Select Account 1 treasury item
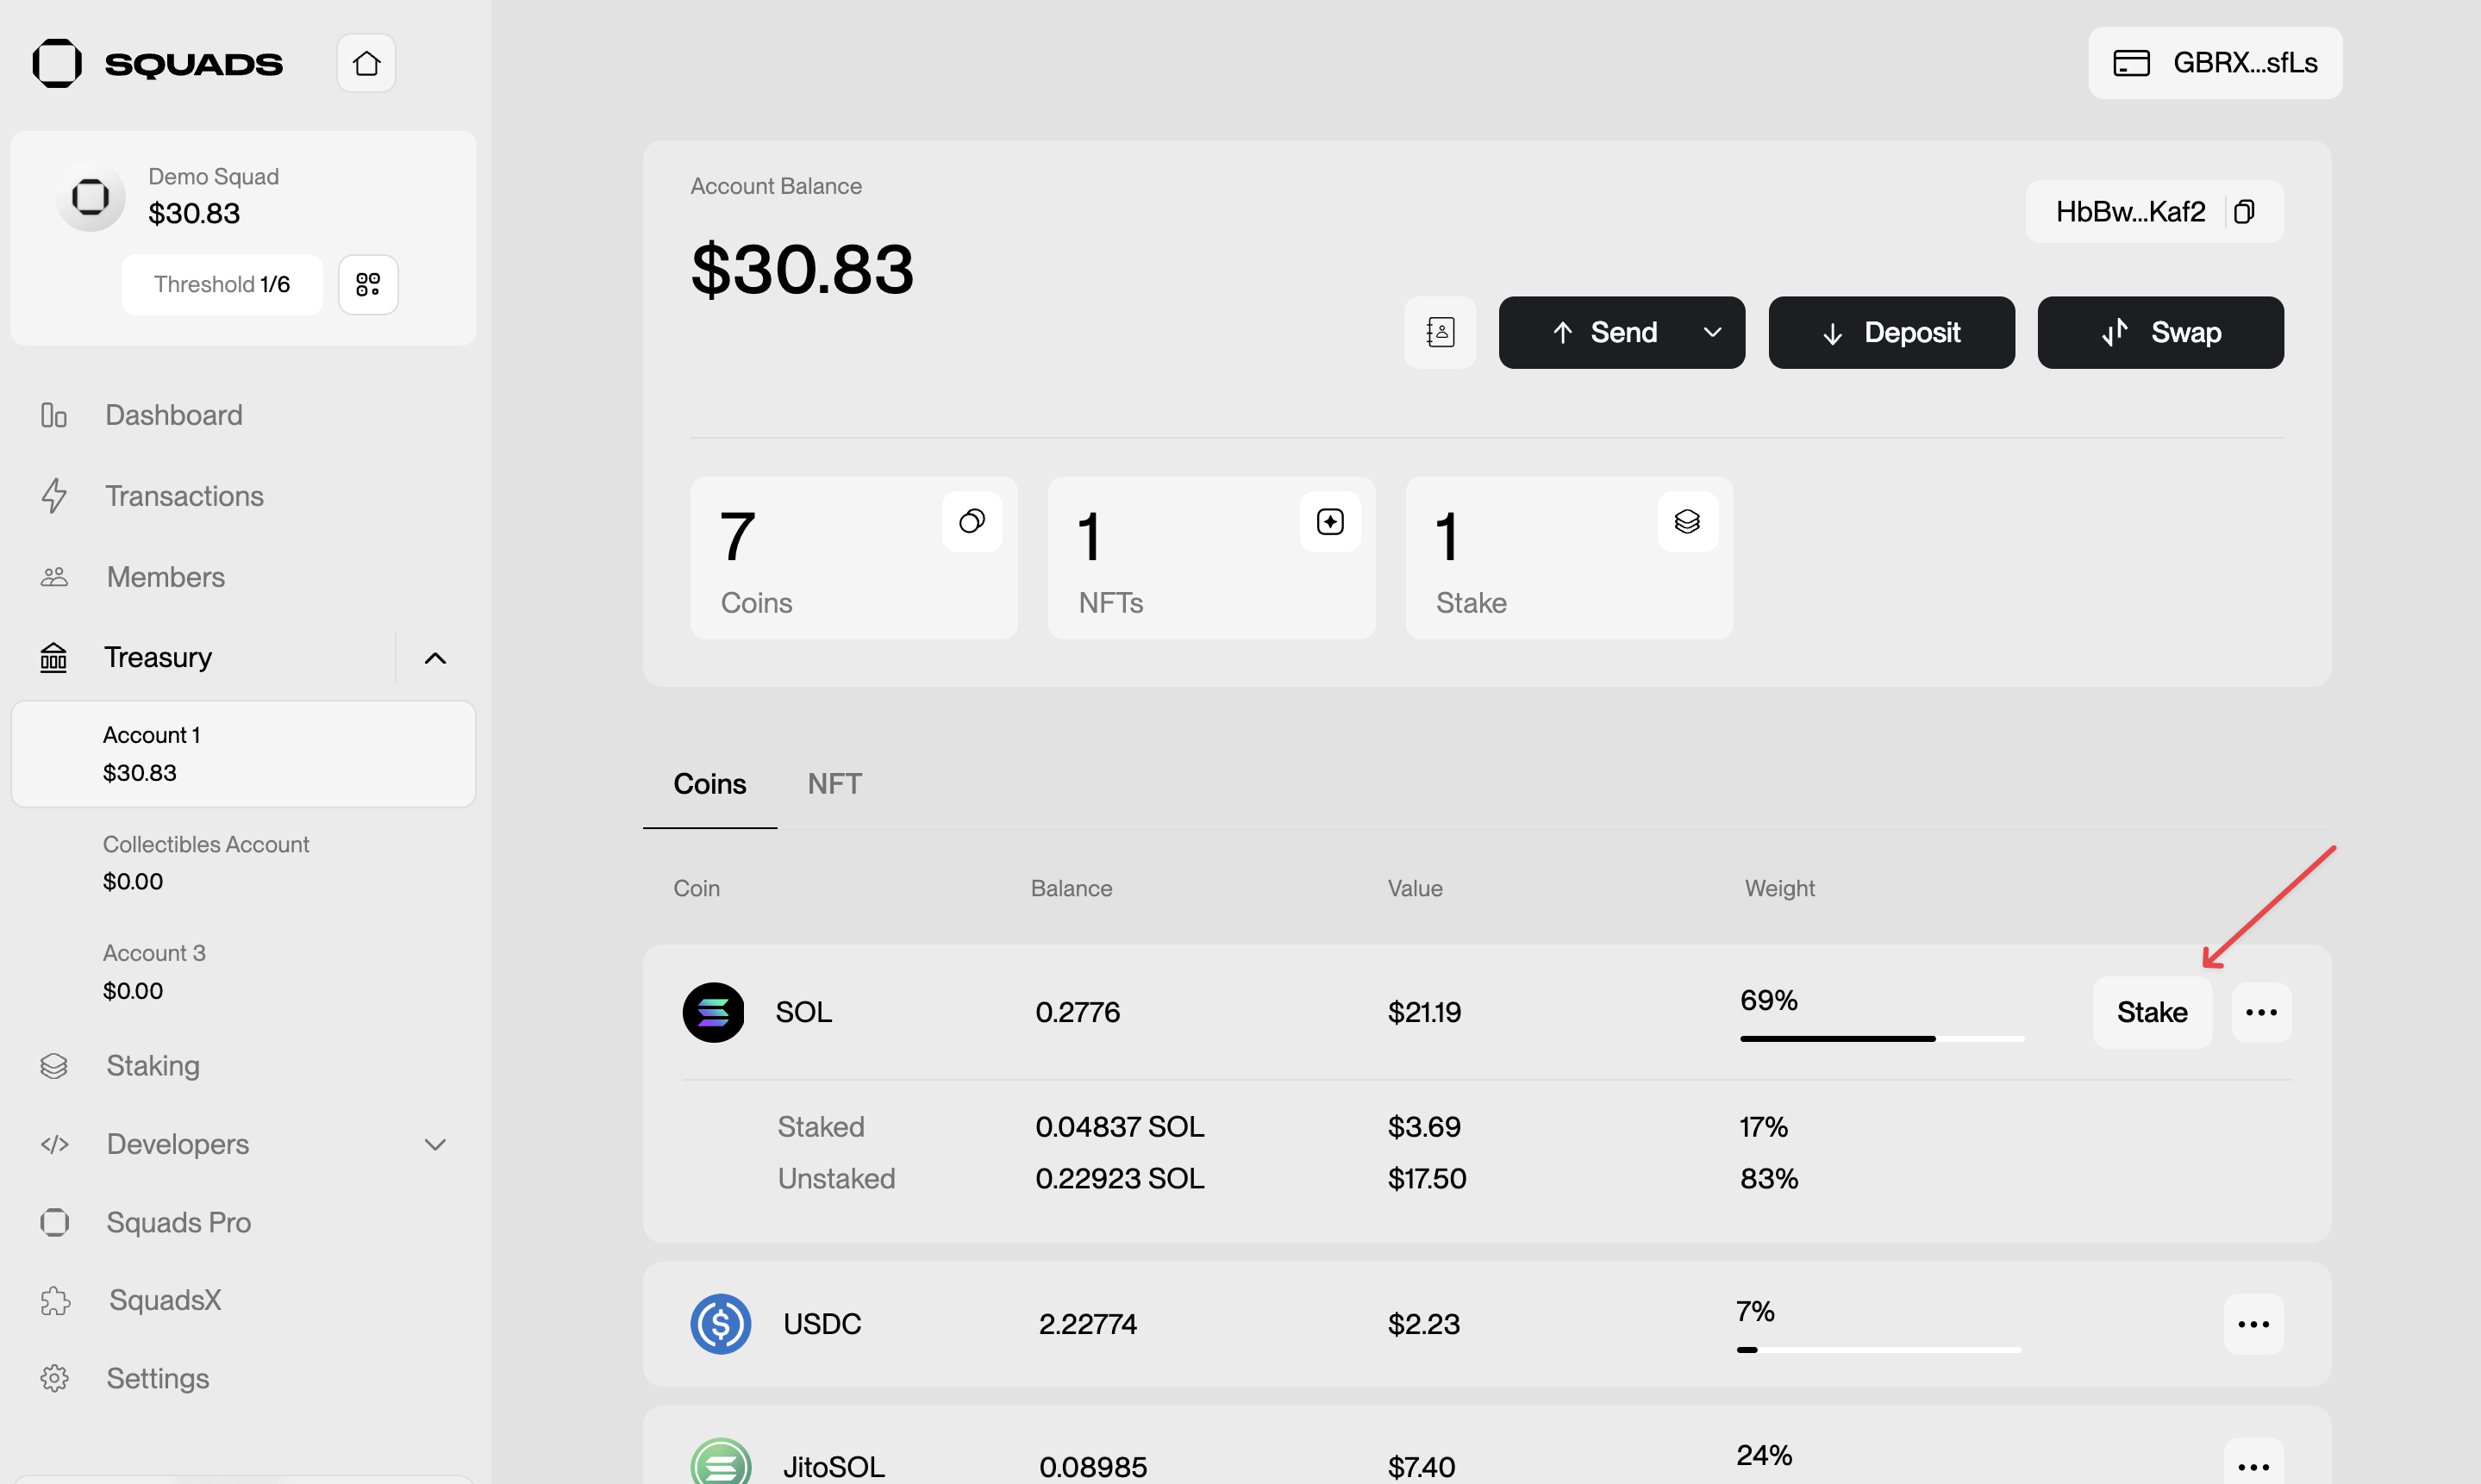This screenshot has width=2481, height=1484. coord(243,754)
